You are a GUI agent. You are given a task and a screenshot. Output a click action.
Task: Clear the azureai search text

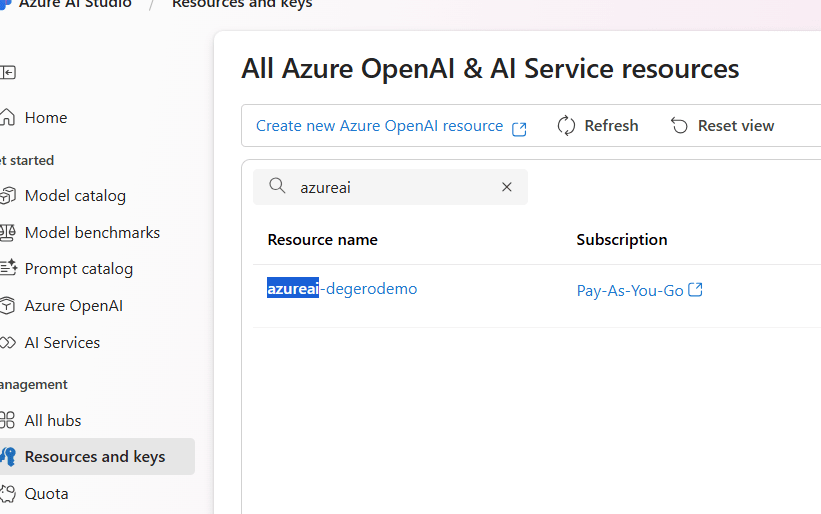point(506,187)
